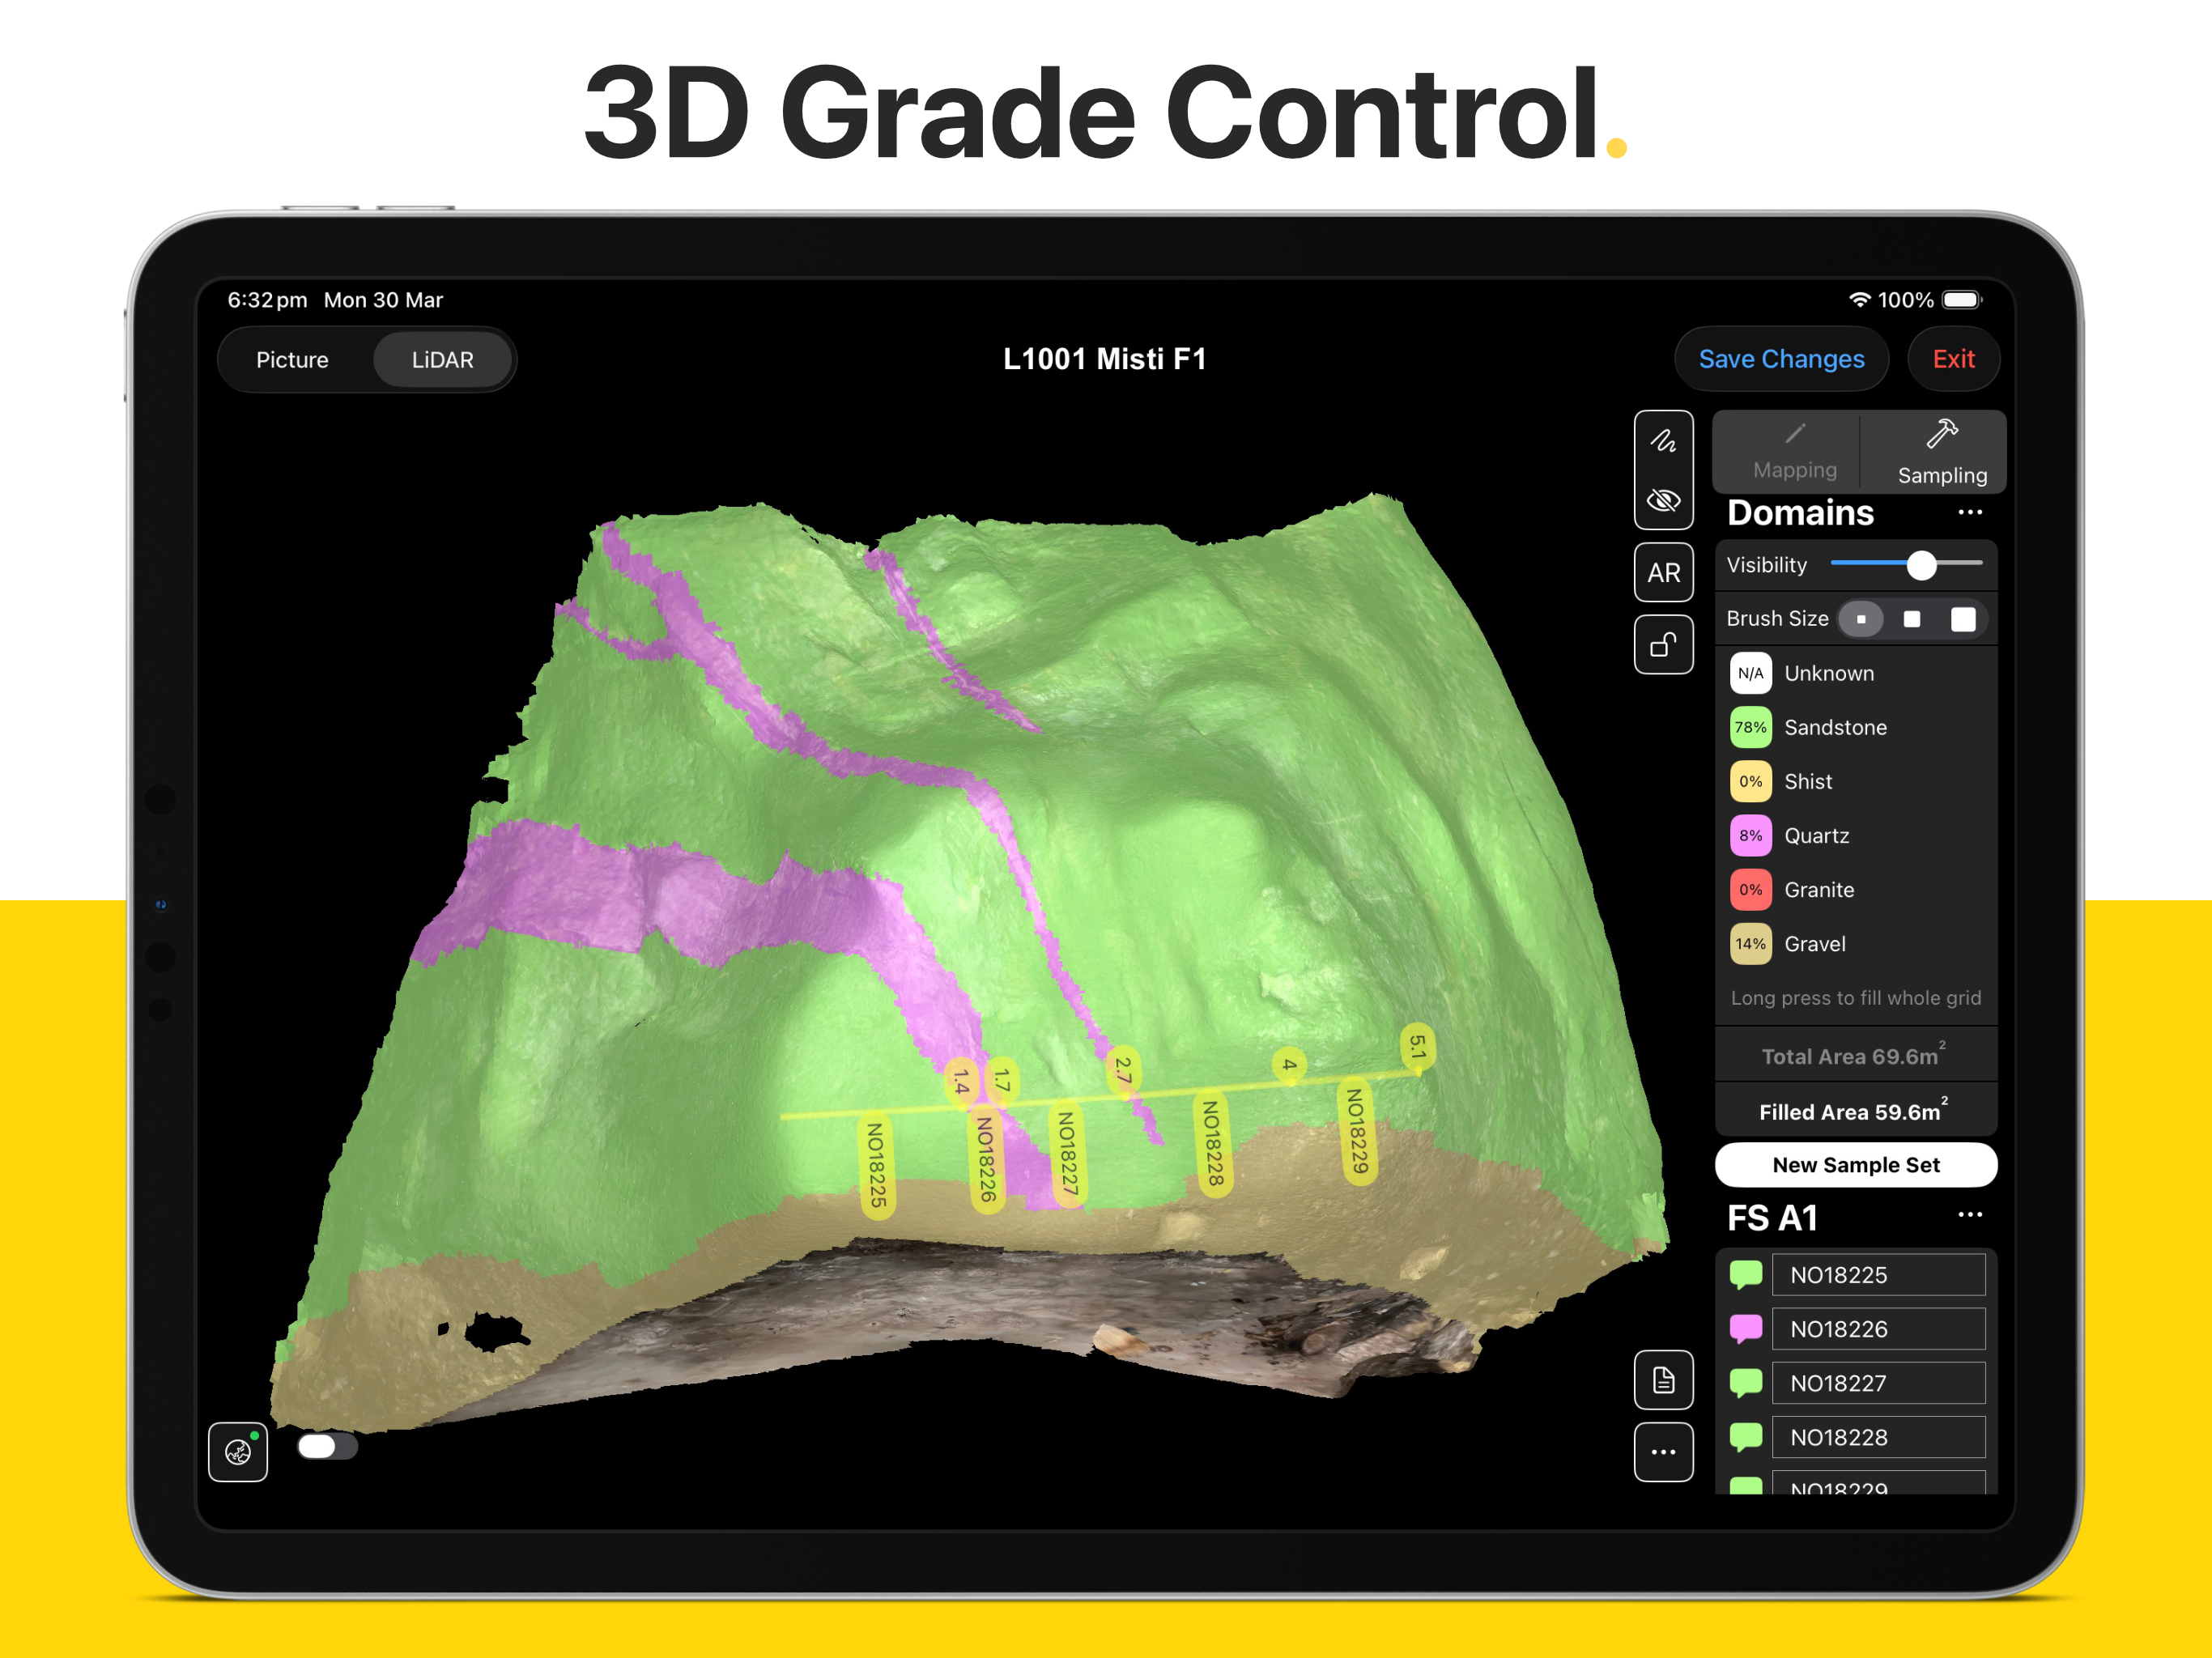The width and height of the screenshot is (2212, 1658).
Task: Tap the 4 sample marker
Action: (1289, 1064)
